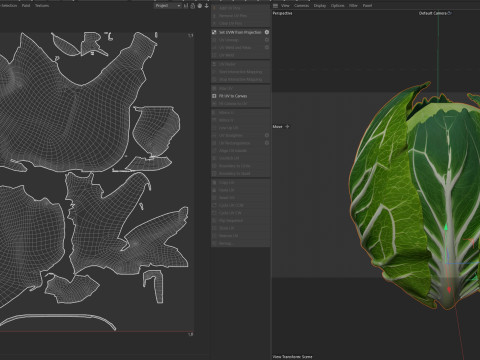
Task: Click Add UV Pins command
Action: tap(230, 8)
